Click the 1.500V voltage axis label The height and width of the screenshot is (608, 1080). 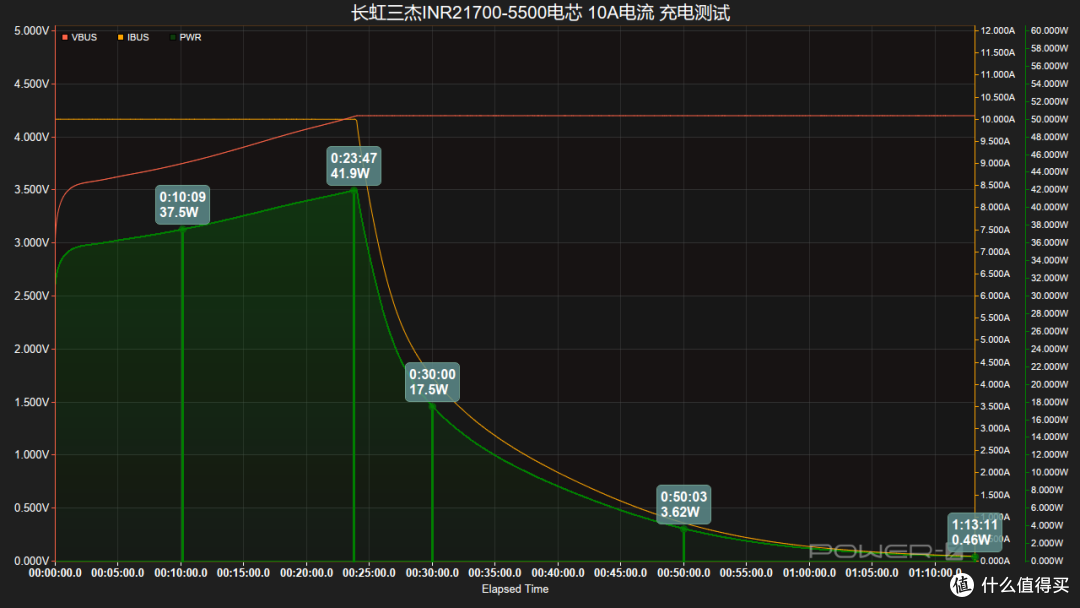click(32, 402)
